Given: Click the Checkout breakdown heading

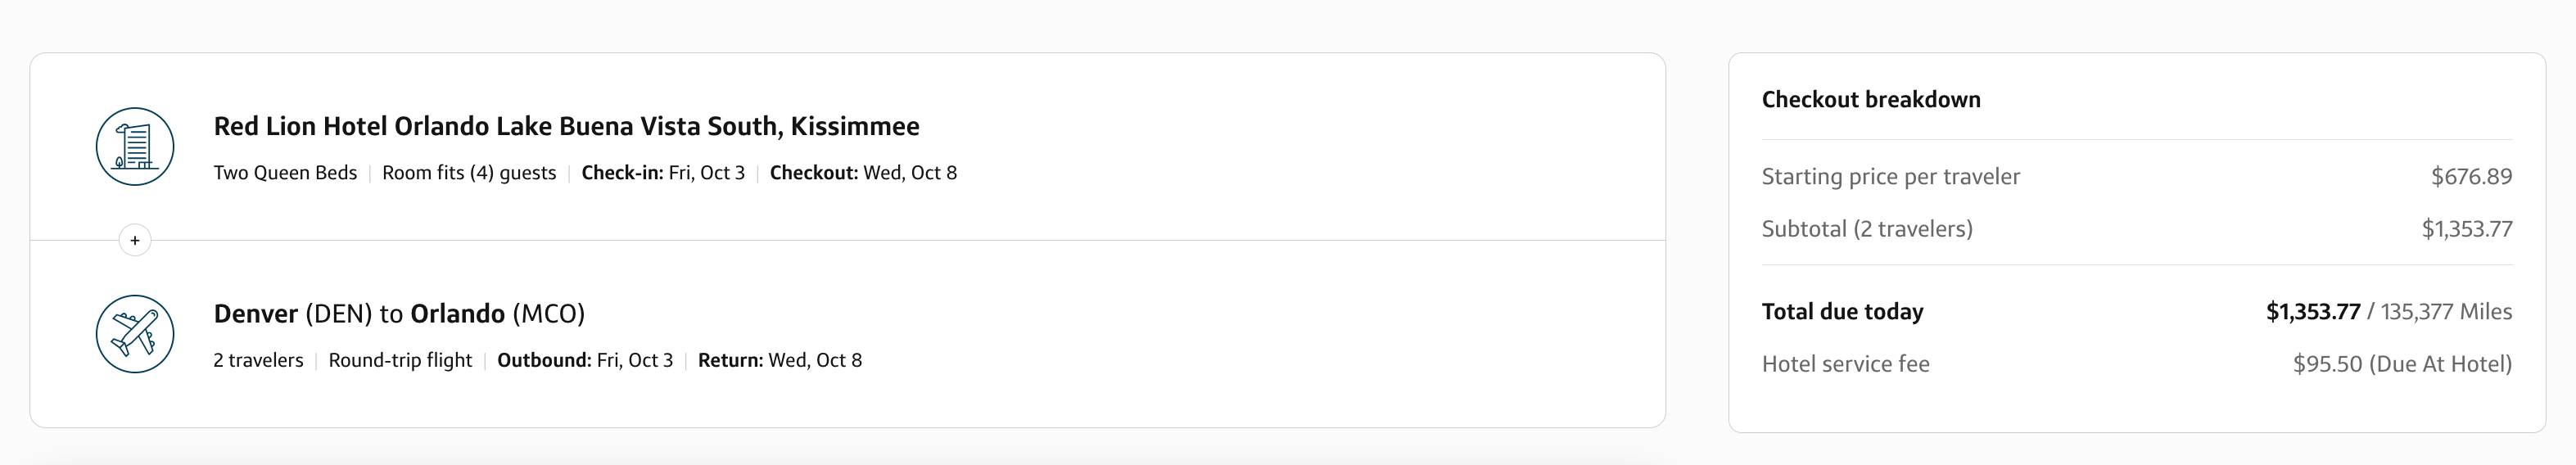Looking at the screenshot, I should point(1871,100).
